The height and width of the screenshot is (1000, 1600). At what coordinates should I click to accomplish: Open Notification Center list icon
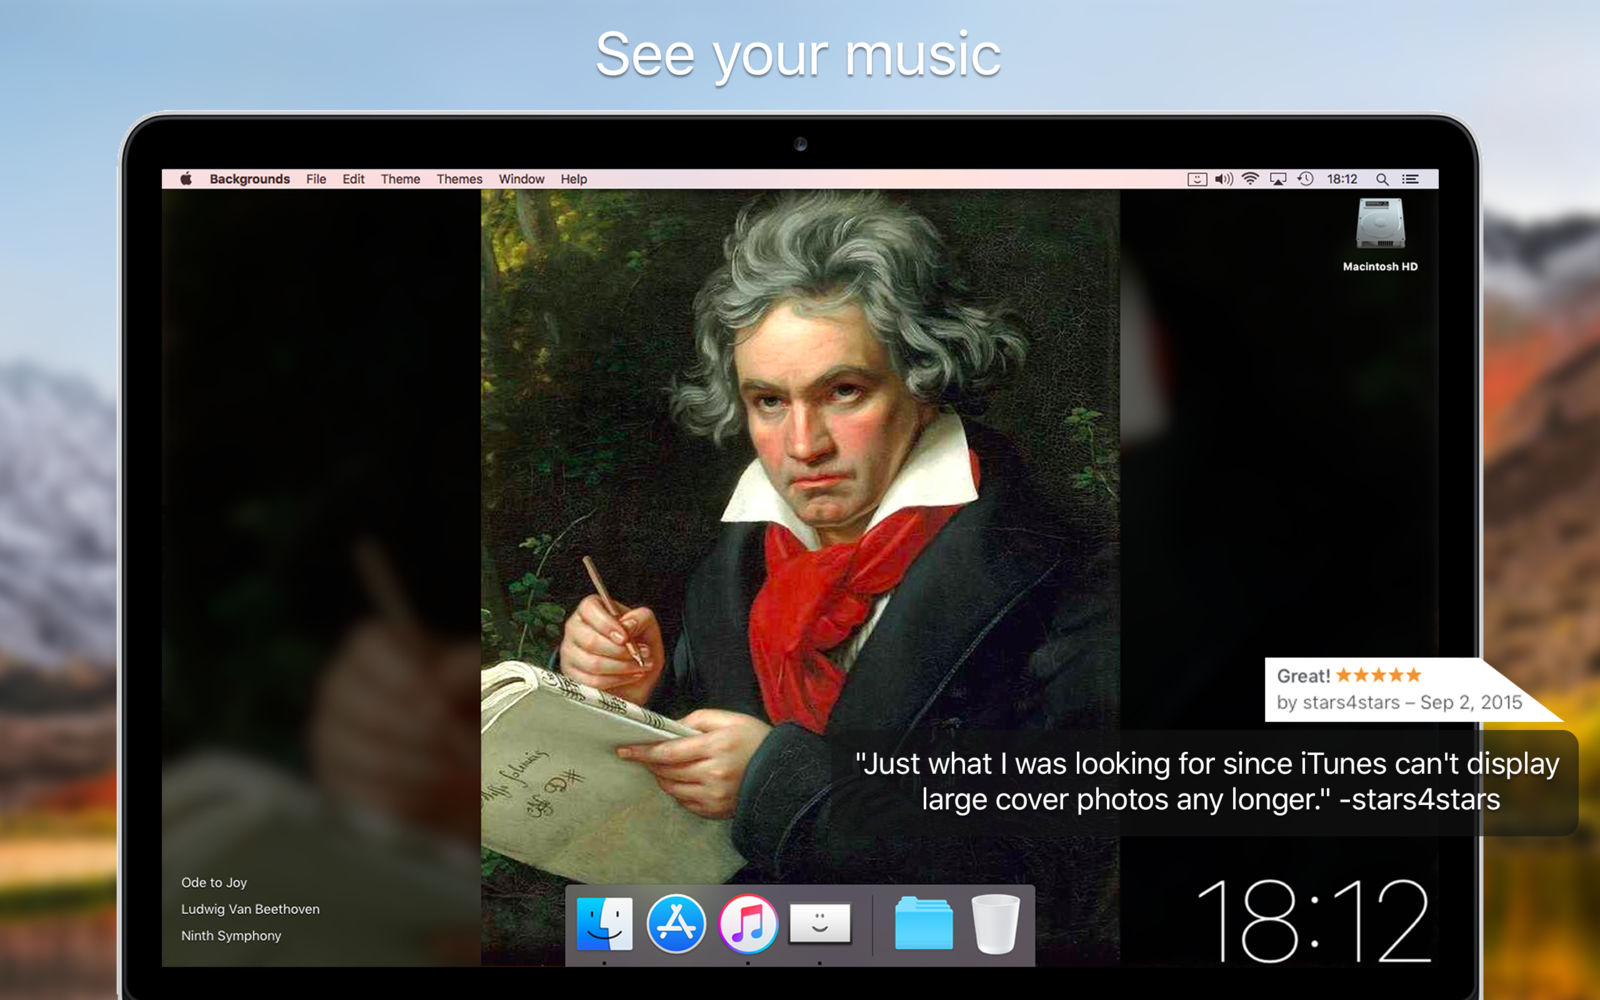pyautogui.click(x=1410, y=179)
